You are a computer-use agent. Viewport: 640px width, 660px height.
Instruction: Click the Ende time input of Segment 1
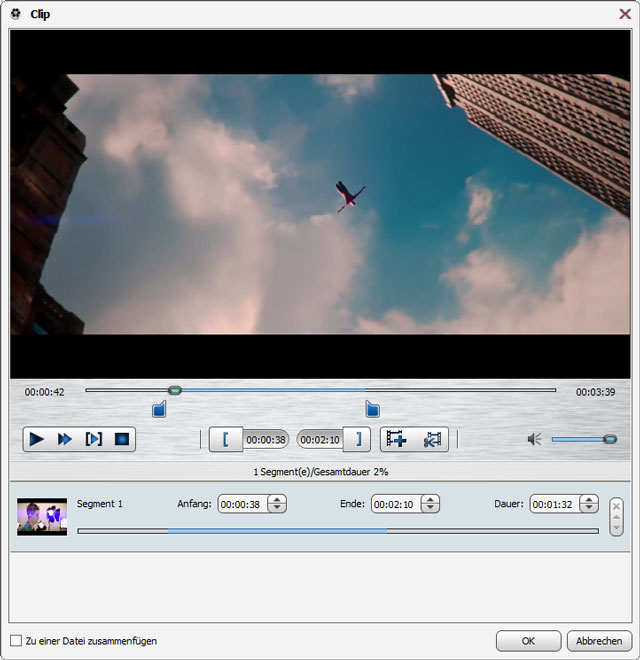pyautogui.click(x=396, y=504)
